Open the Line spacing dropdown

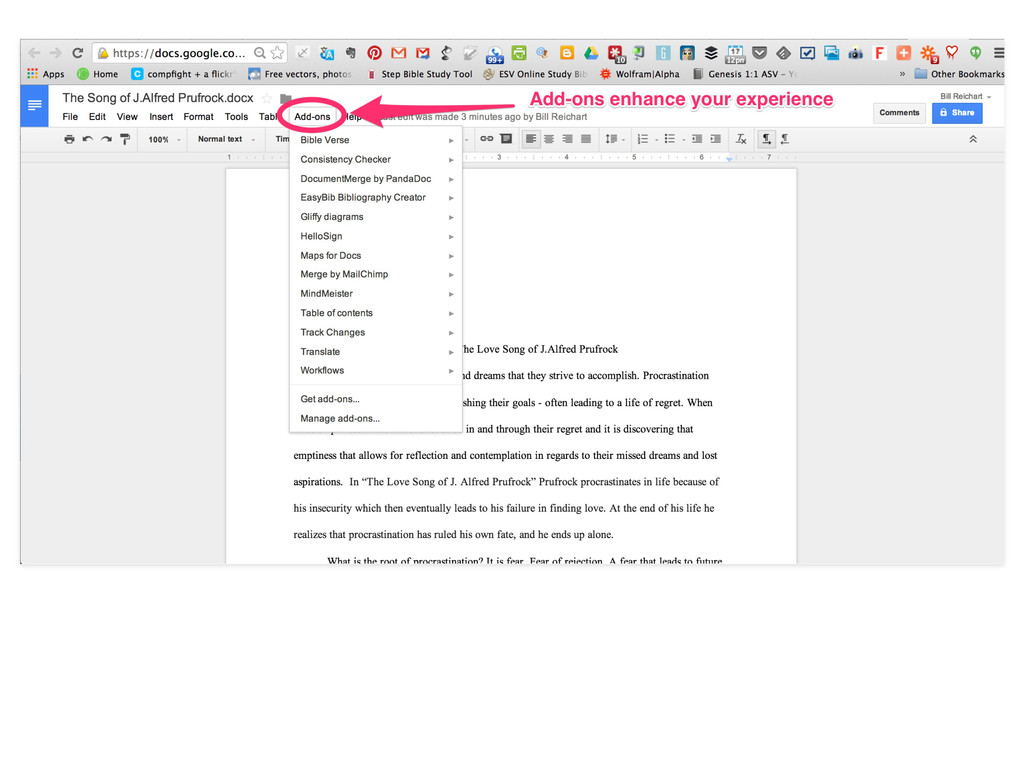point(615,138)
